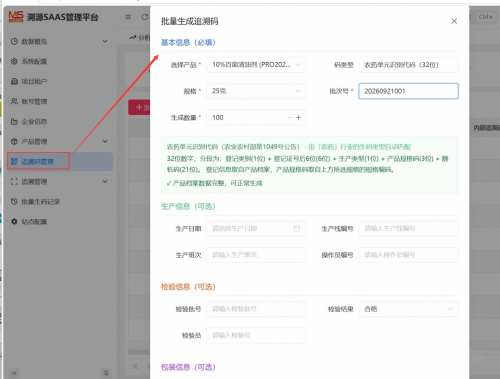Click the 数据概览 dashboard icon in the sidebar

14,41
